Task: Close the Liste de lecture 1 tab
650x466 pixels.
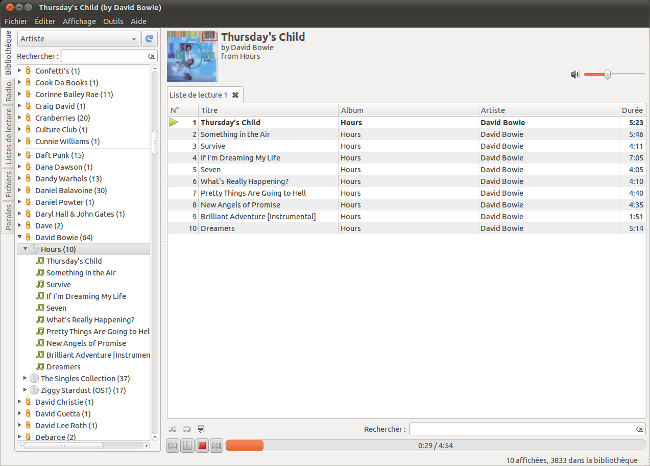Action: tap(235, 95)
